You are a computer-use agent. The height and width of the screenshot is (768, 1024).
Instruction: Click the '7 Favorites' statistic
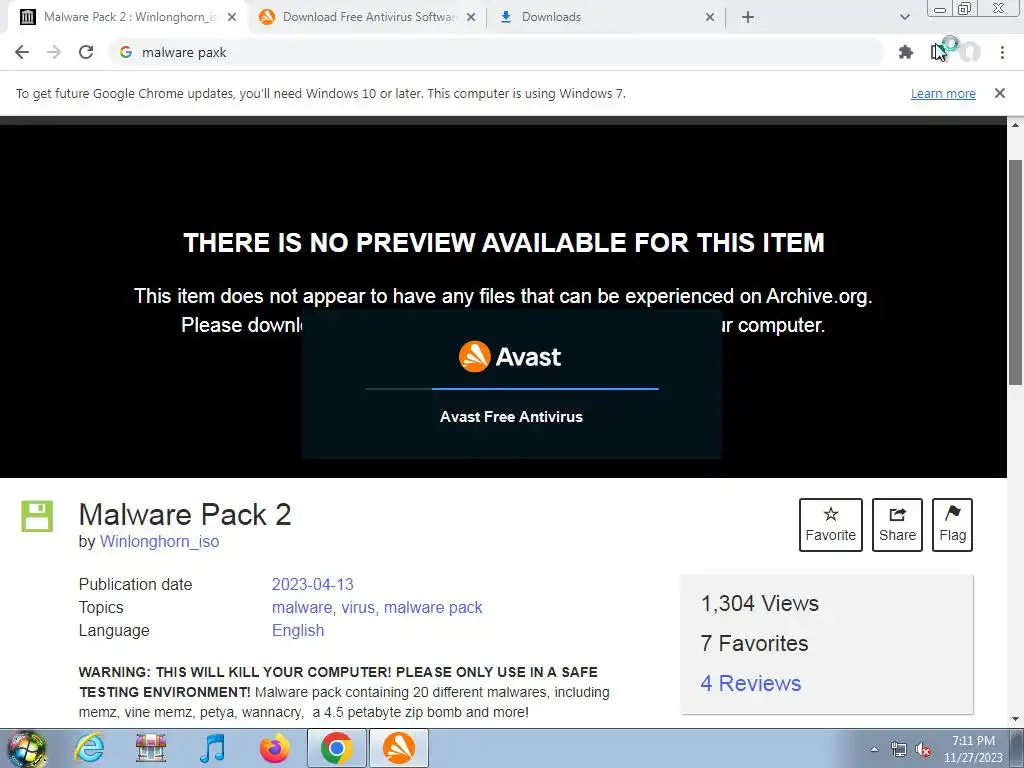[754, 643]
